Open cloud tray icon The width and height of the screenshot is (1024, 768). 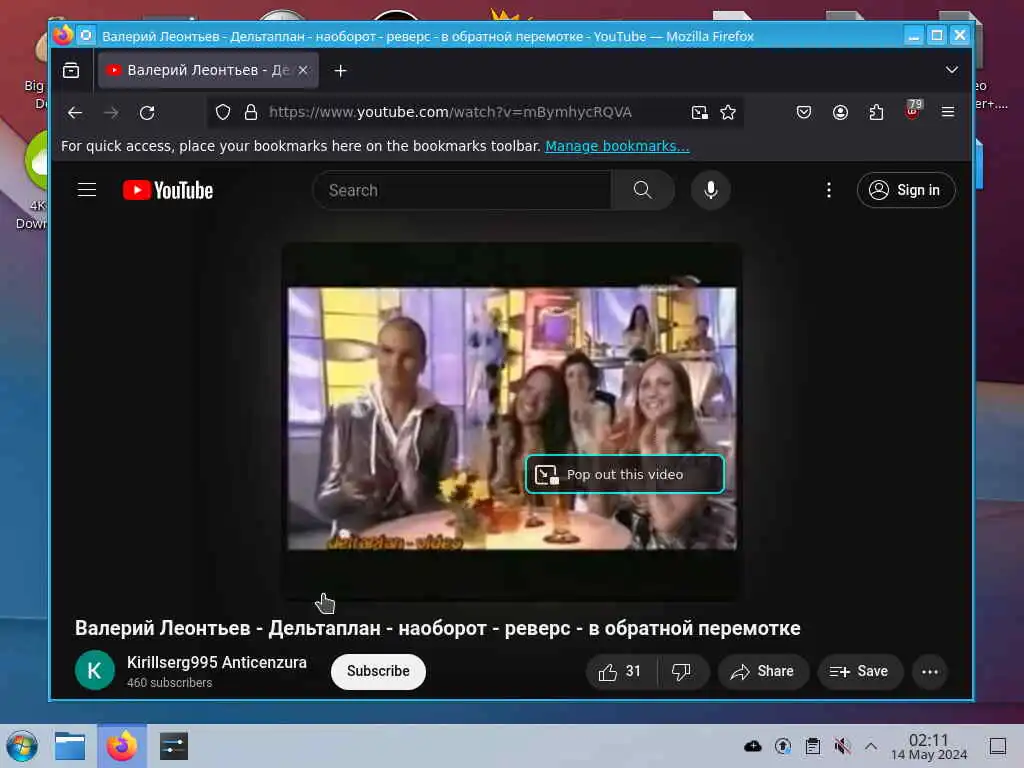(752, 746)
